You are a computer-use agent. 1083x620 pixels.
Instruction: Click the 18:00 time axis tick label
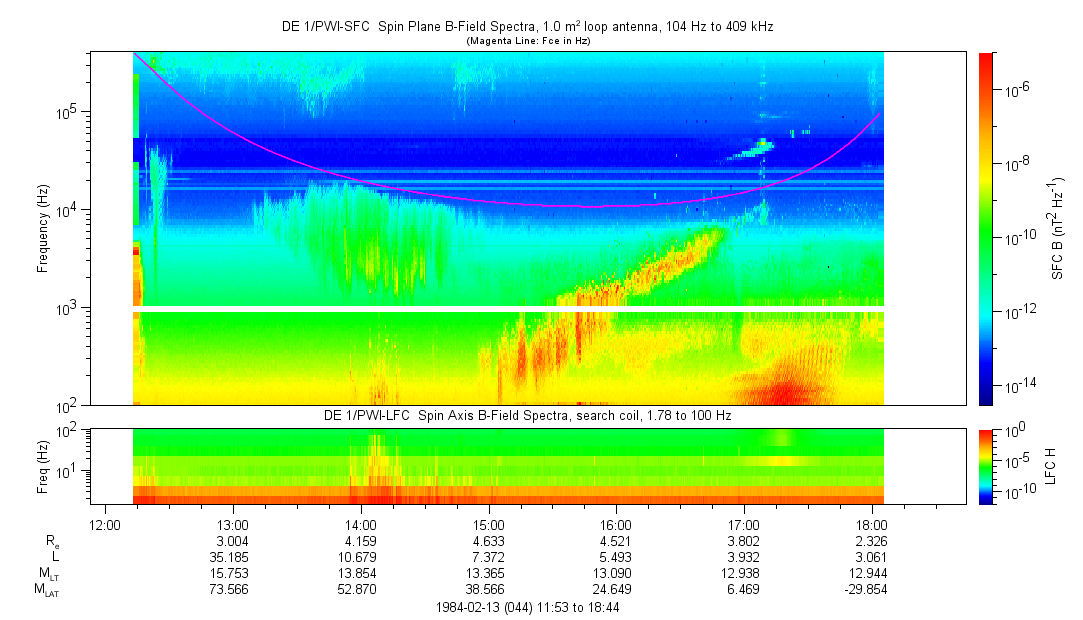pyautogui.click(x=871, y=524)
